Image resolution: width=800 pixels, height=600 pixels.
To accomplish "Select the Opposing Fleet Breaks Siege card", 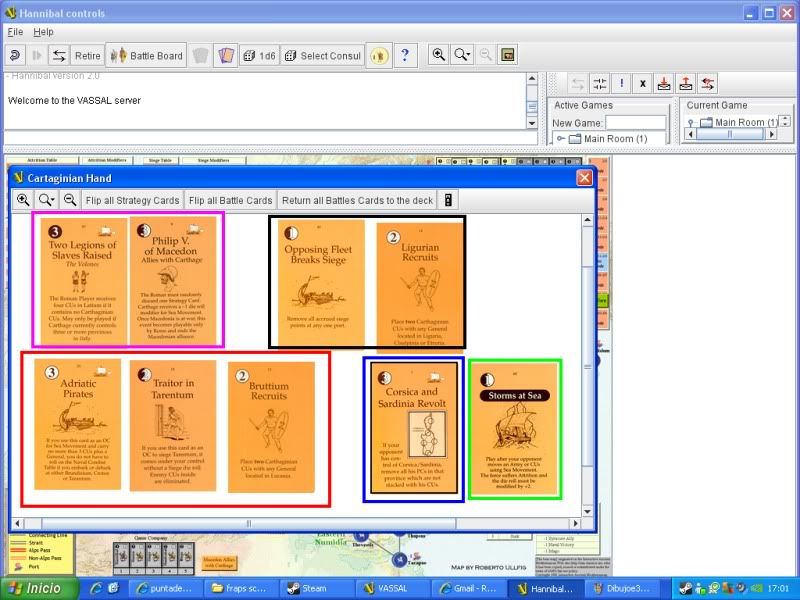I will pyautogui.click(x=321, y=283).
